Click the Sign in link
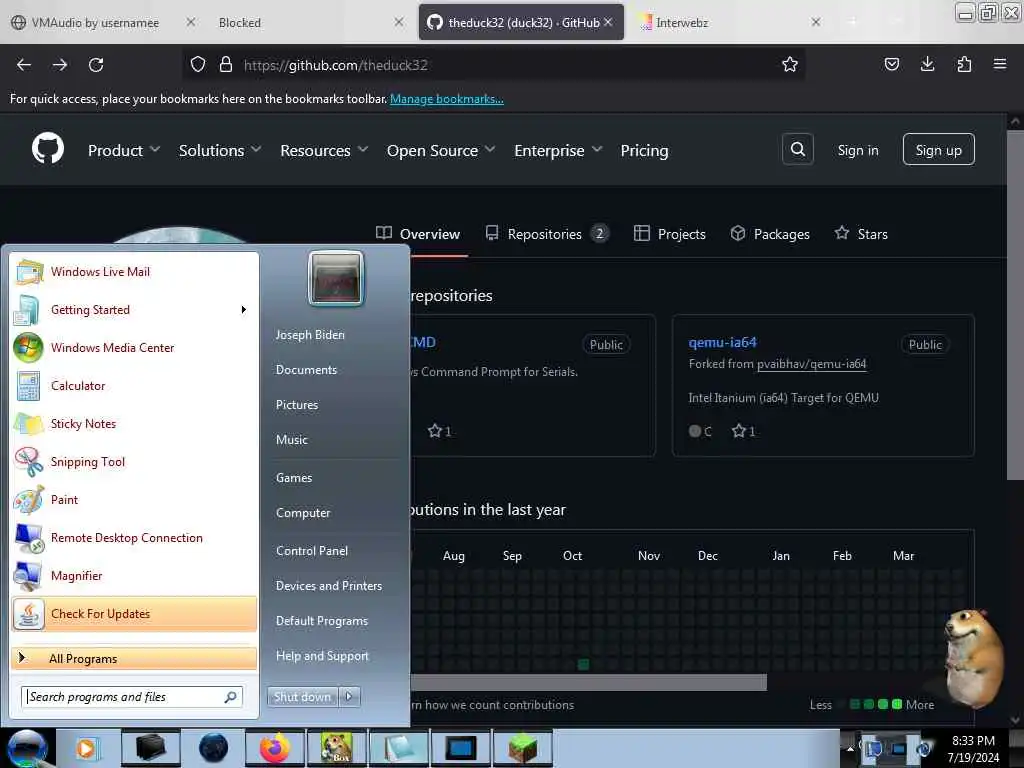The image size is (1024, 768). (x=857, y=150)
